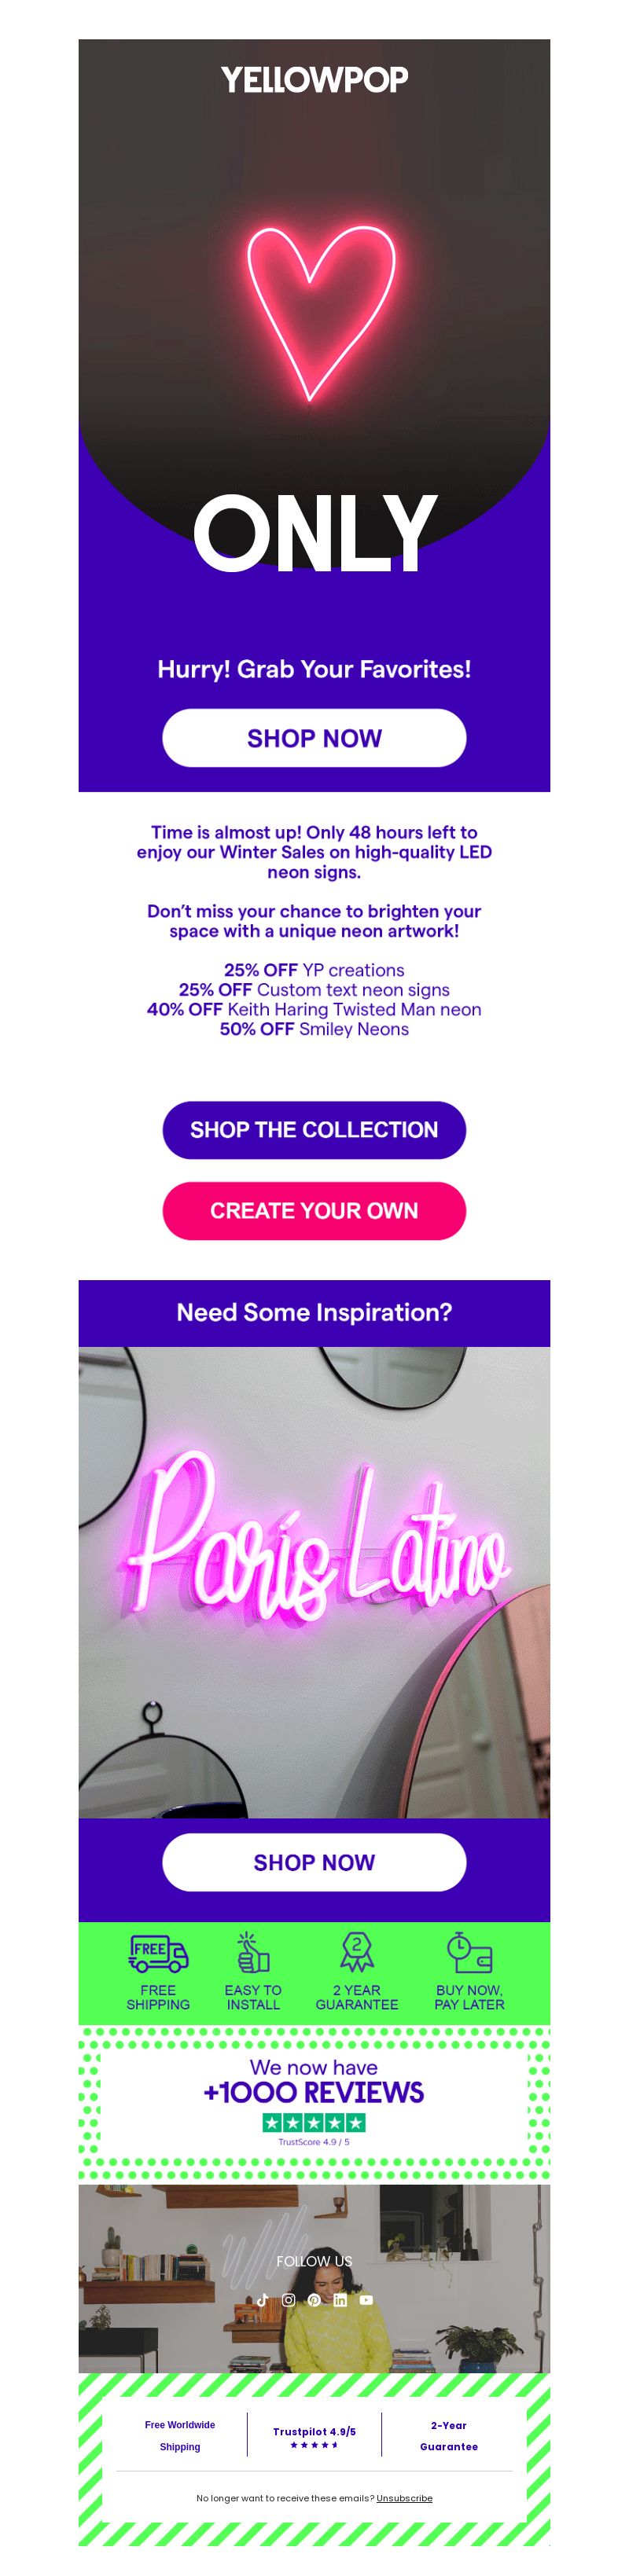Open the Pinterest social icon
Viewport: 629px width, 2576px height.
[x=314, y=2300]
